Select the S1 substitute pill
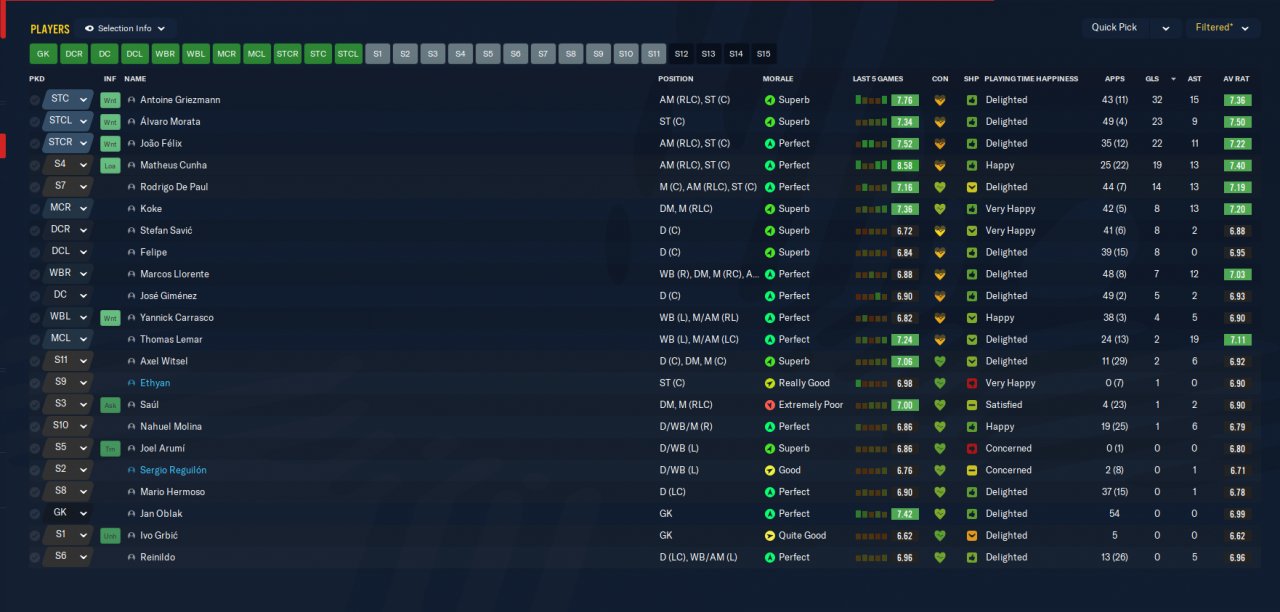This screenshot has width=1280, height=612. (377, 54)
